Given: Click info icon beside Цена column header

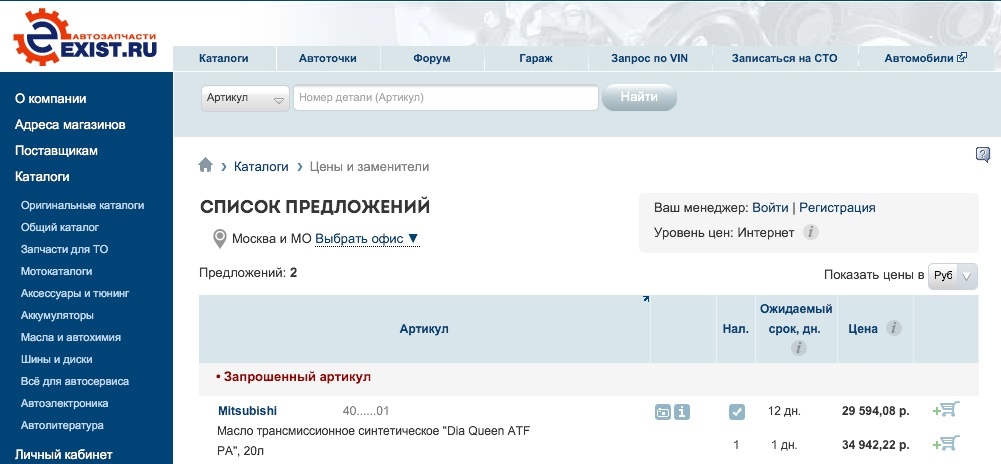Looking at the screenshot, I should pyautogui.click(x=893, y=328).
